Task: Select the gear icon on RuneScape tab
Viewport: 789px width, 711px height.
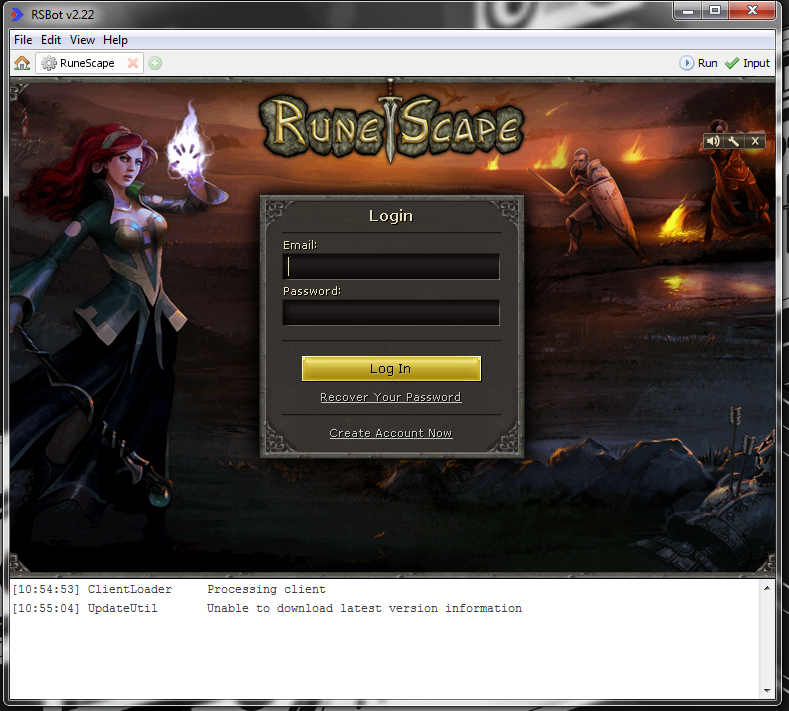Action: coord(49,63)
